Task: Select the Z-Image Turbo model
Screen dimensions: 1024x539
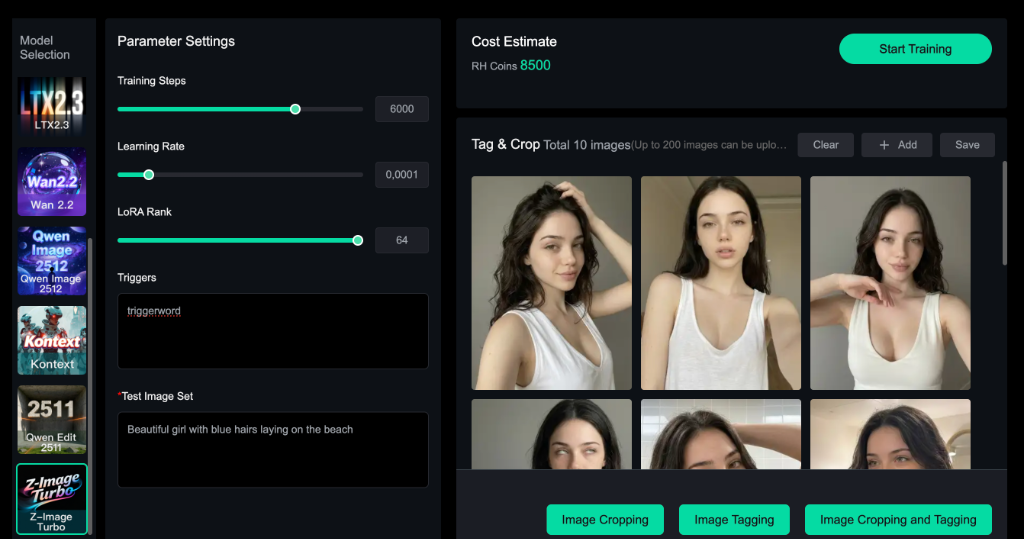Action: coord(52,499)
